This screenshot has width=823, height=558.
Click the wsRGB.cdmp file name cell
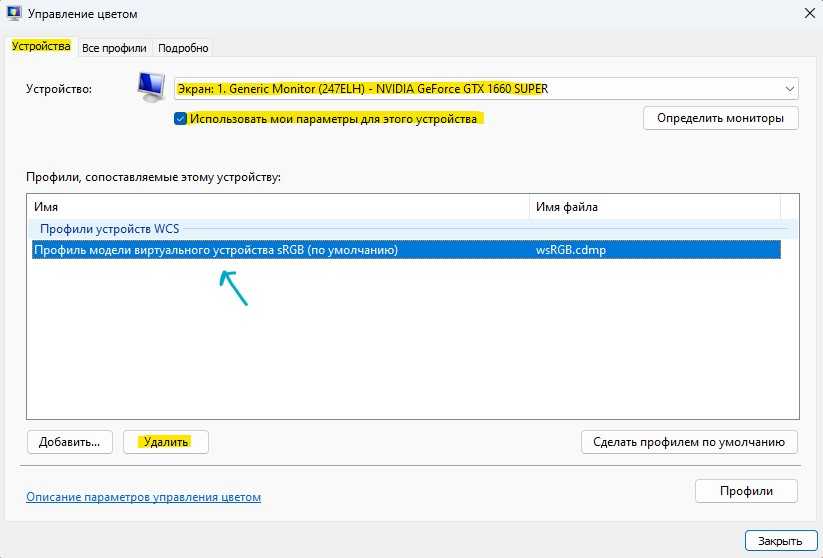tap(571, 250)
